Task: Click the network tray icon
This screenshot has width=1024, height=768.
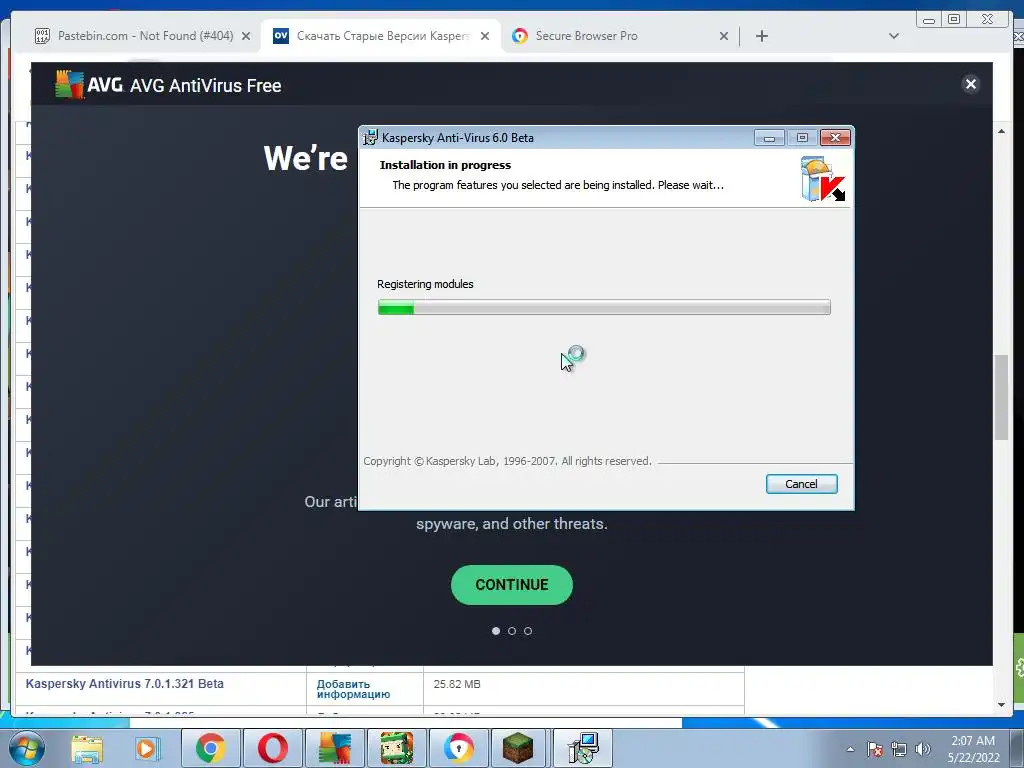Action: (899, 749)
